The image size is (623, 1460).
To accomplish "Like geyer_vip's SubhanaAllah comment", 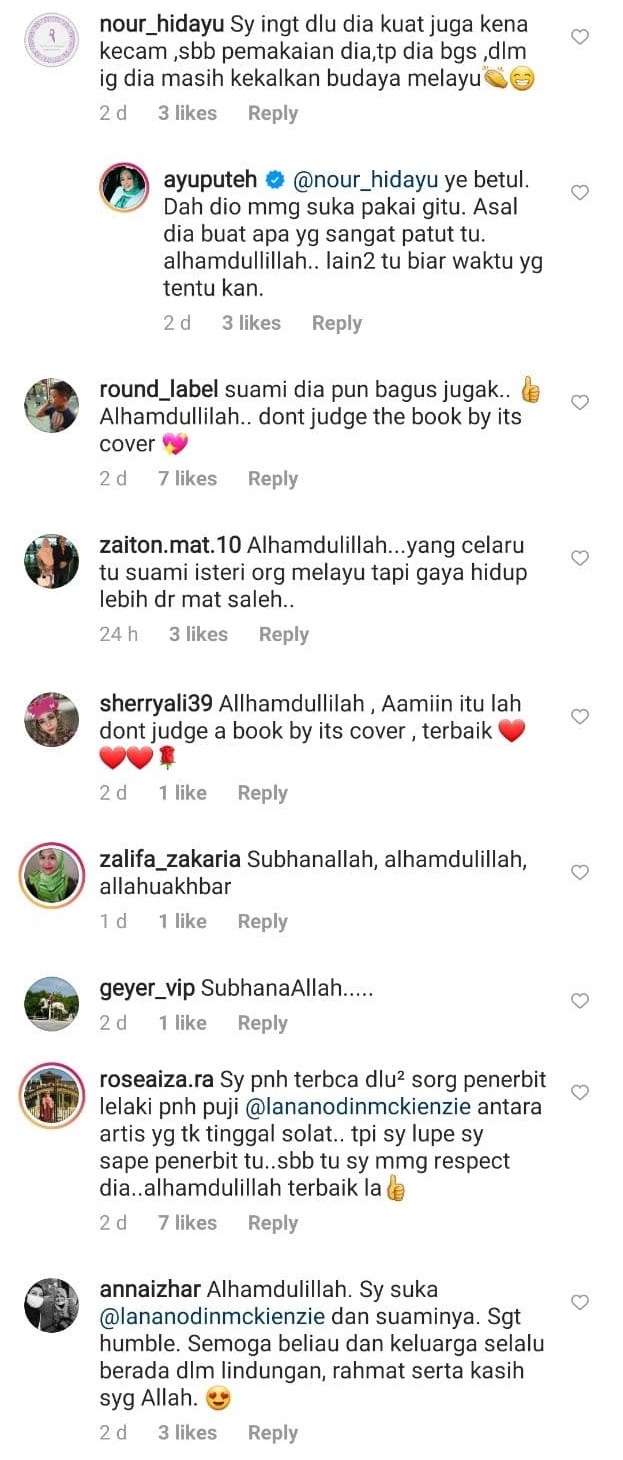I will (x=579, y=1000).
